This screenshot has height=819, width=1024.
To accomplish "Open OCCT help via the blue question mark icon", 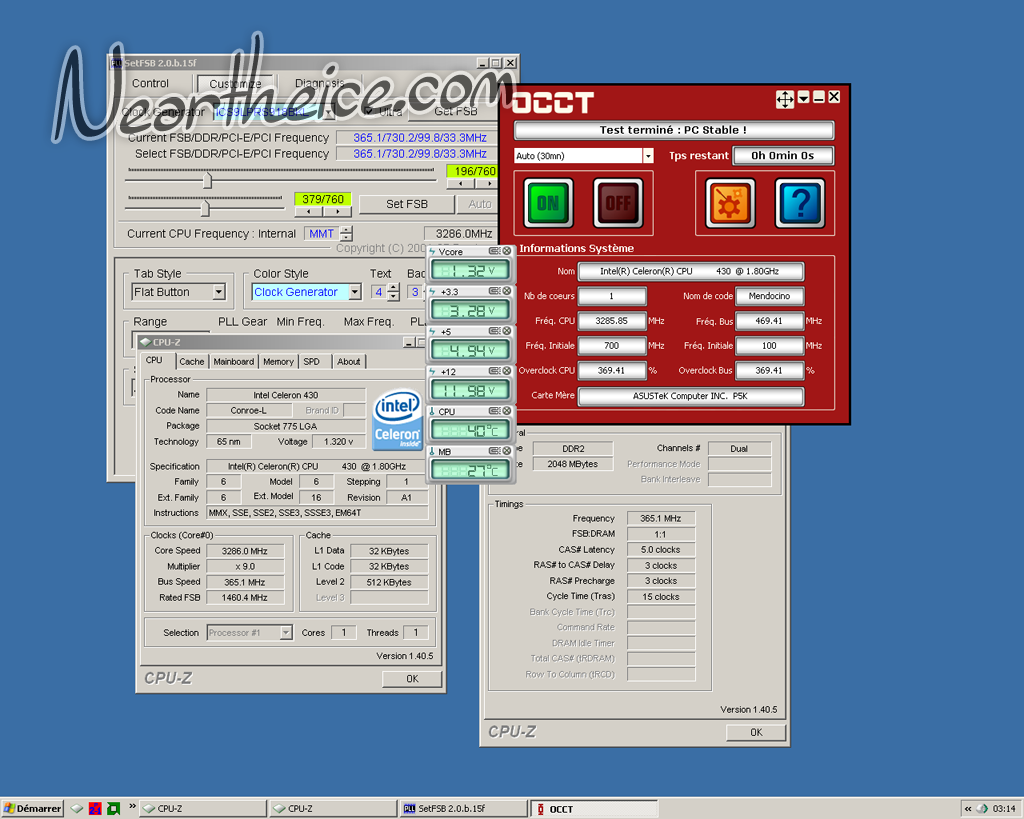I will pos(800,203).
